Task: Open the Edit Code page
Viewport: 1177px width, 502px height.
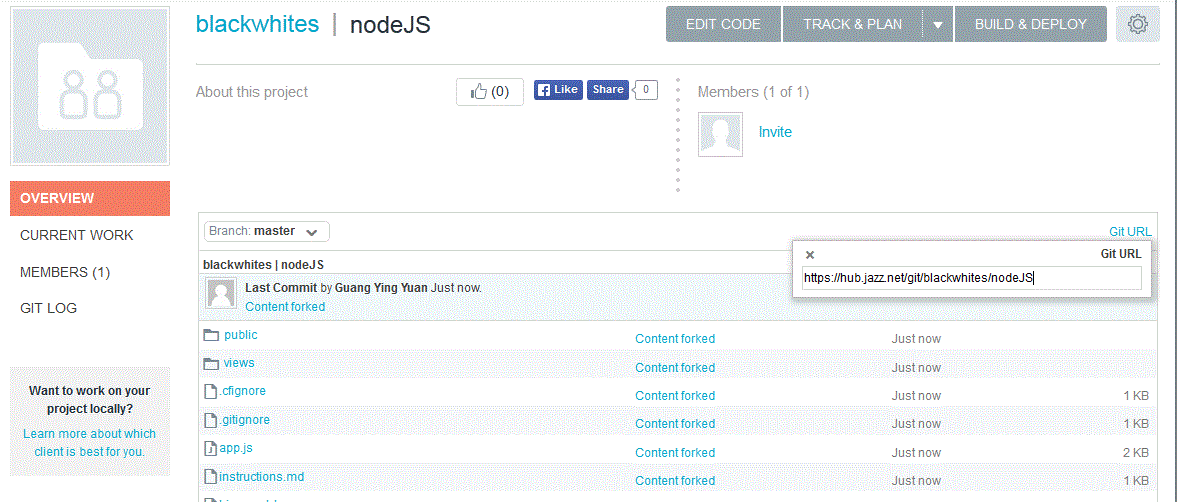Action: pyautogui.click(x=723, y=25)
